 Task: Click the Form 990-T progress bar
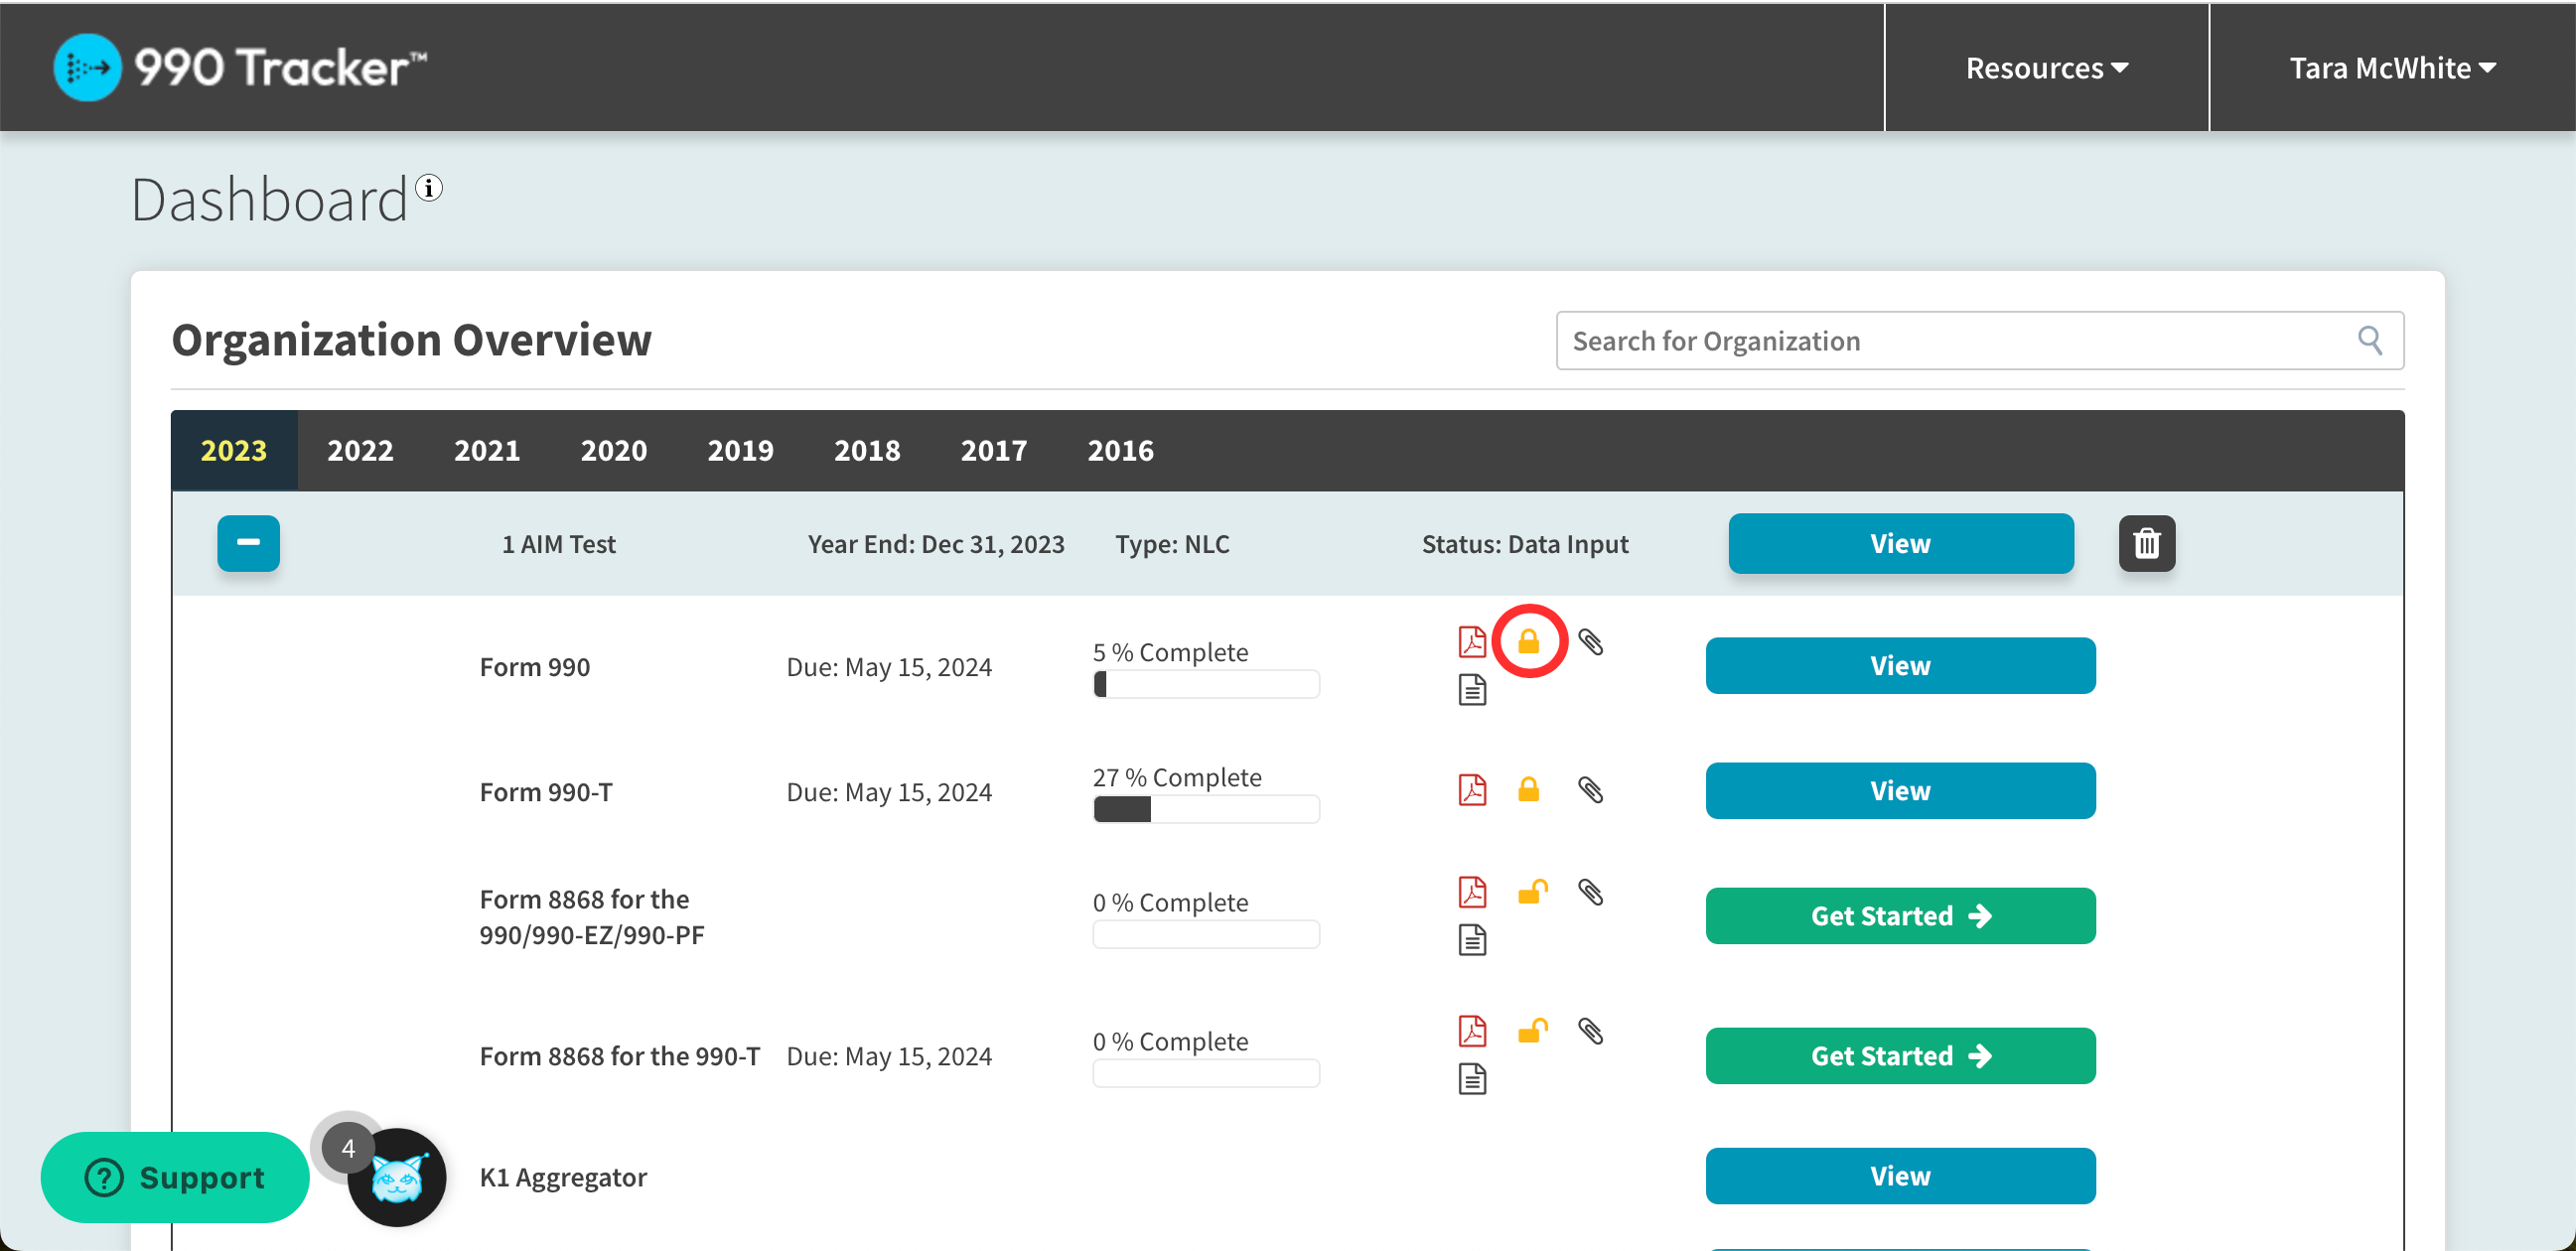[x=1205, y=808]
